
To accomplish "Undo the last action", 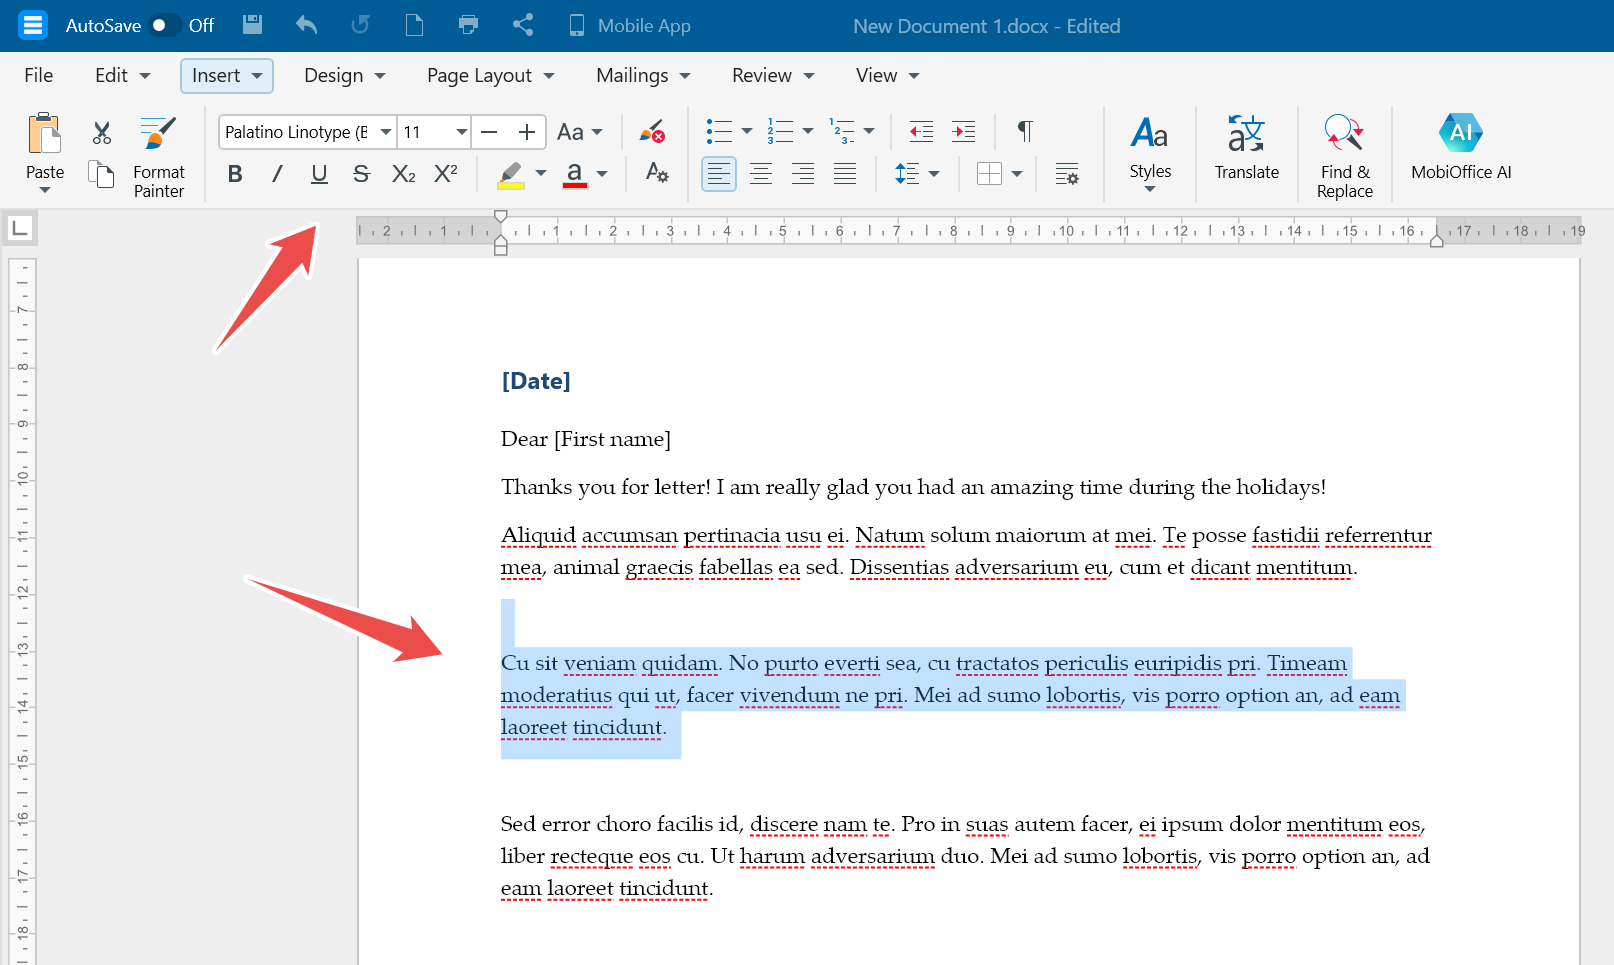I will 307,25.
